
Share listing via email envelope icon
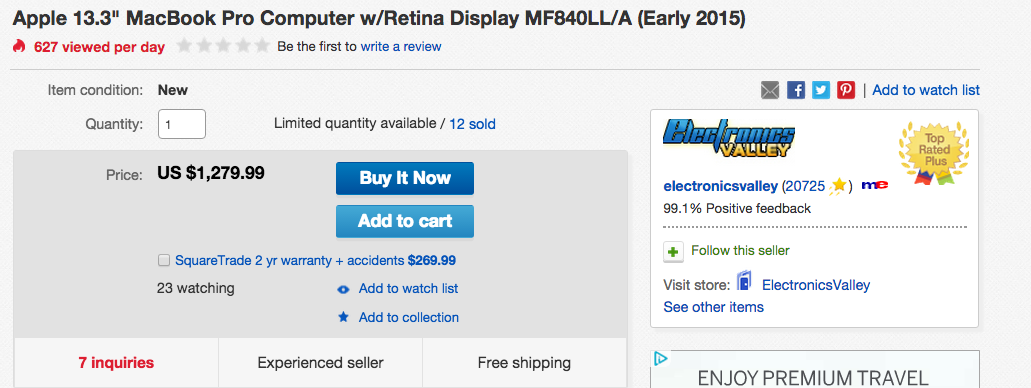point(770,90)
